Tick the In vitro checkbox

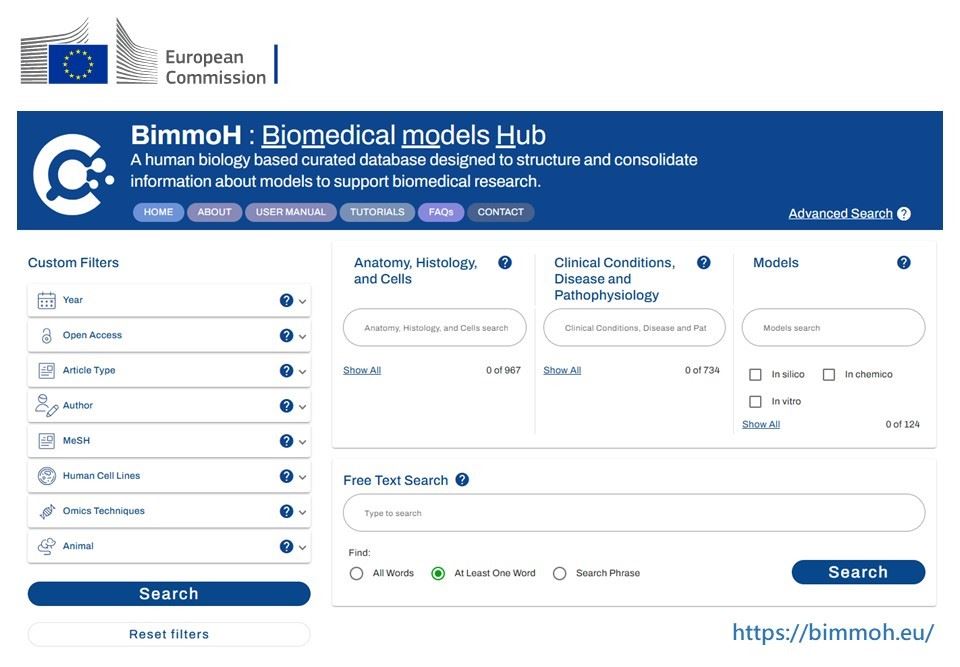pyautogui.click(x=756, y=402)
